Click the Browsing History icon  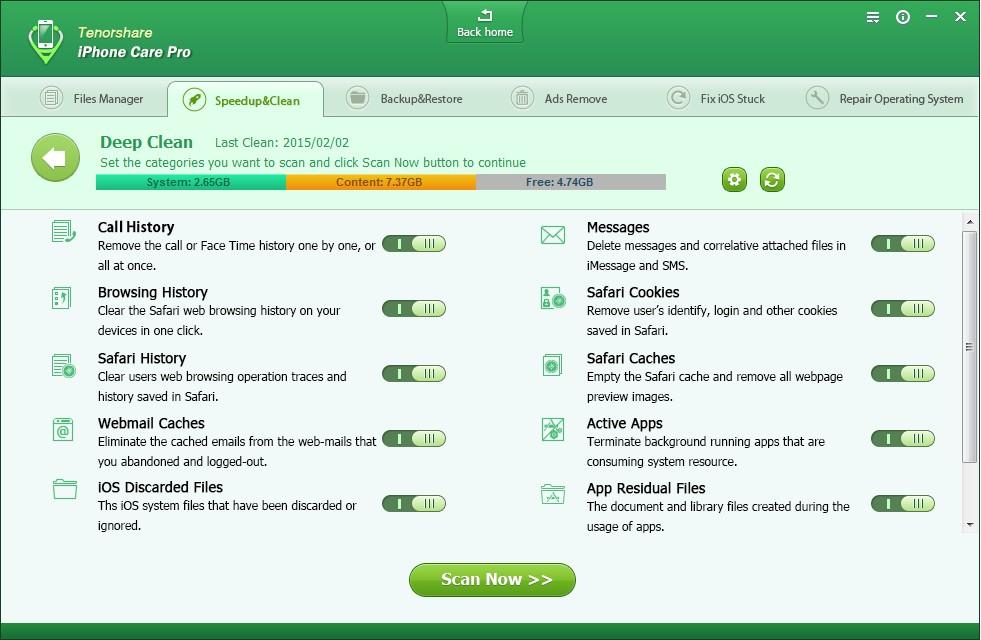(x=62, y=298)
